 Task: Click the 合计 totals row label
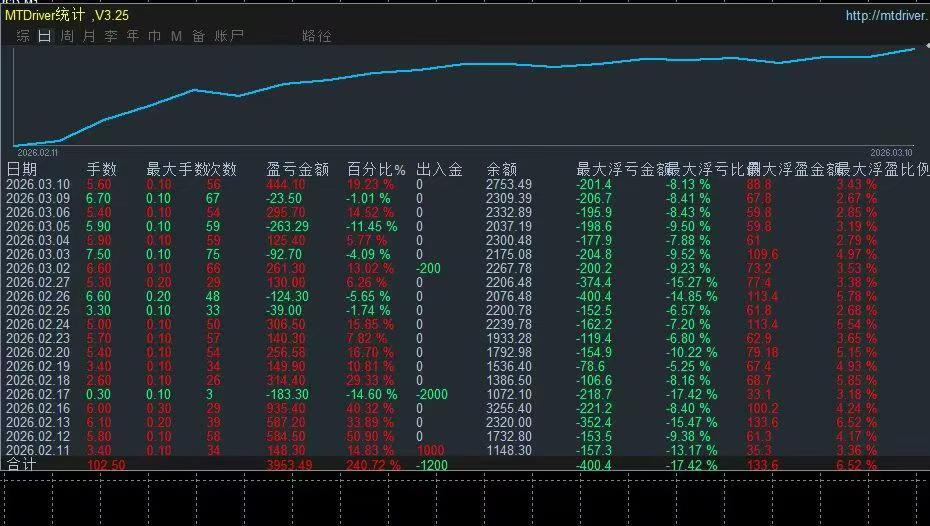click(21, 464)
